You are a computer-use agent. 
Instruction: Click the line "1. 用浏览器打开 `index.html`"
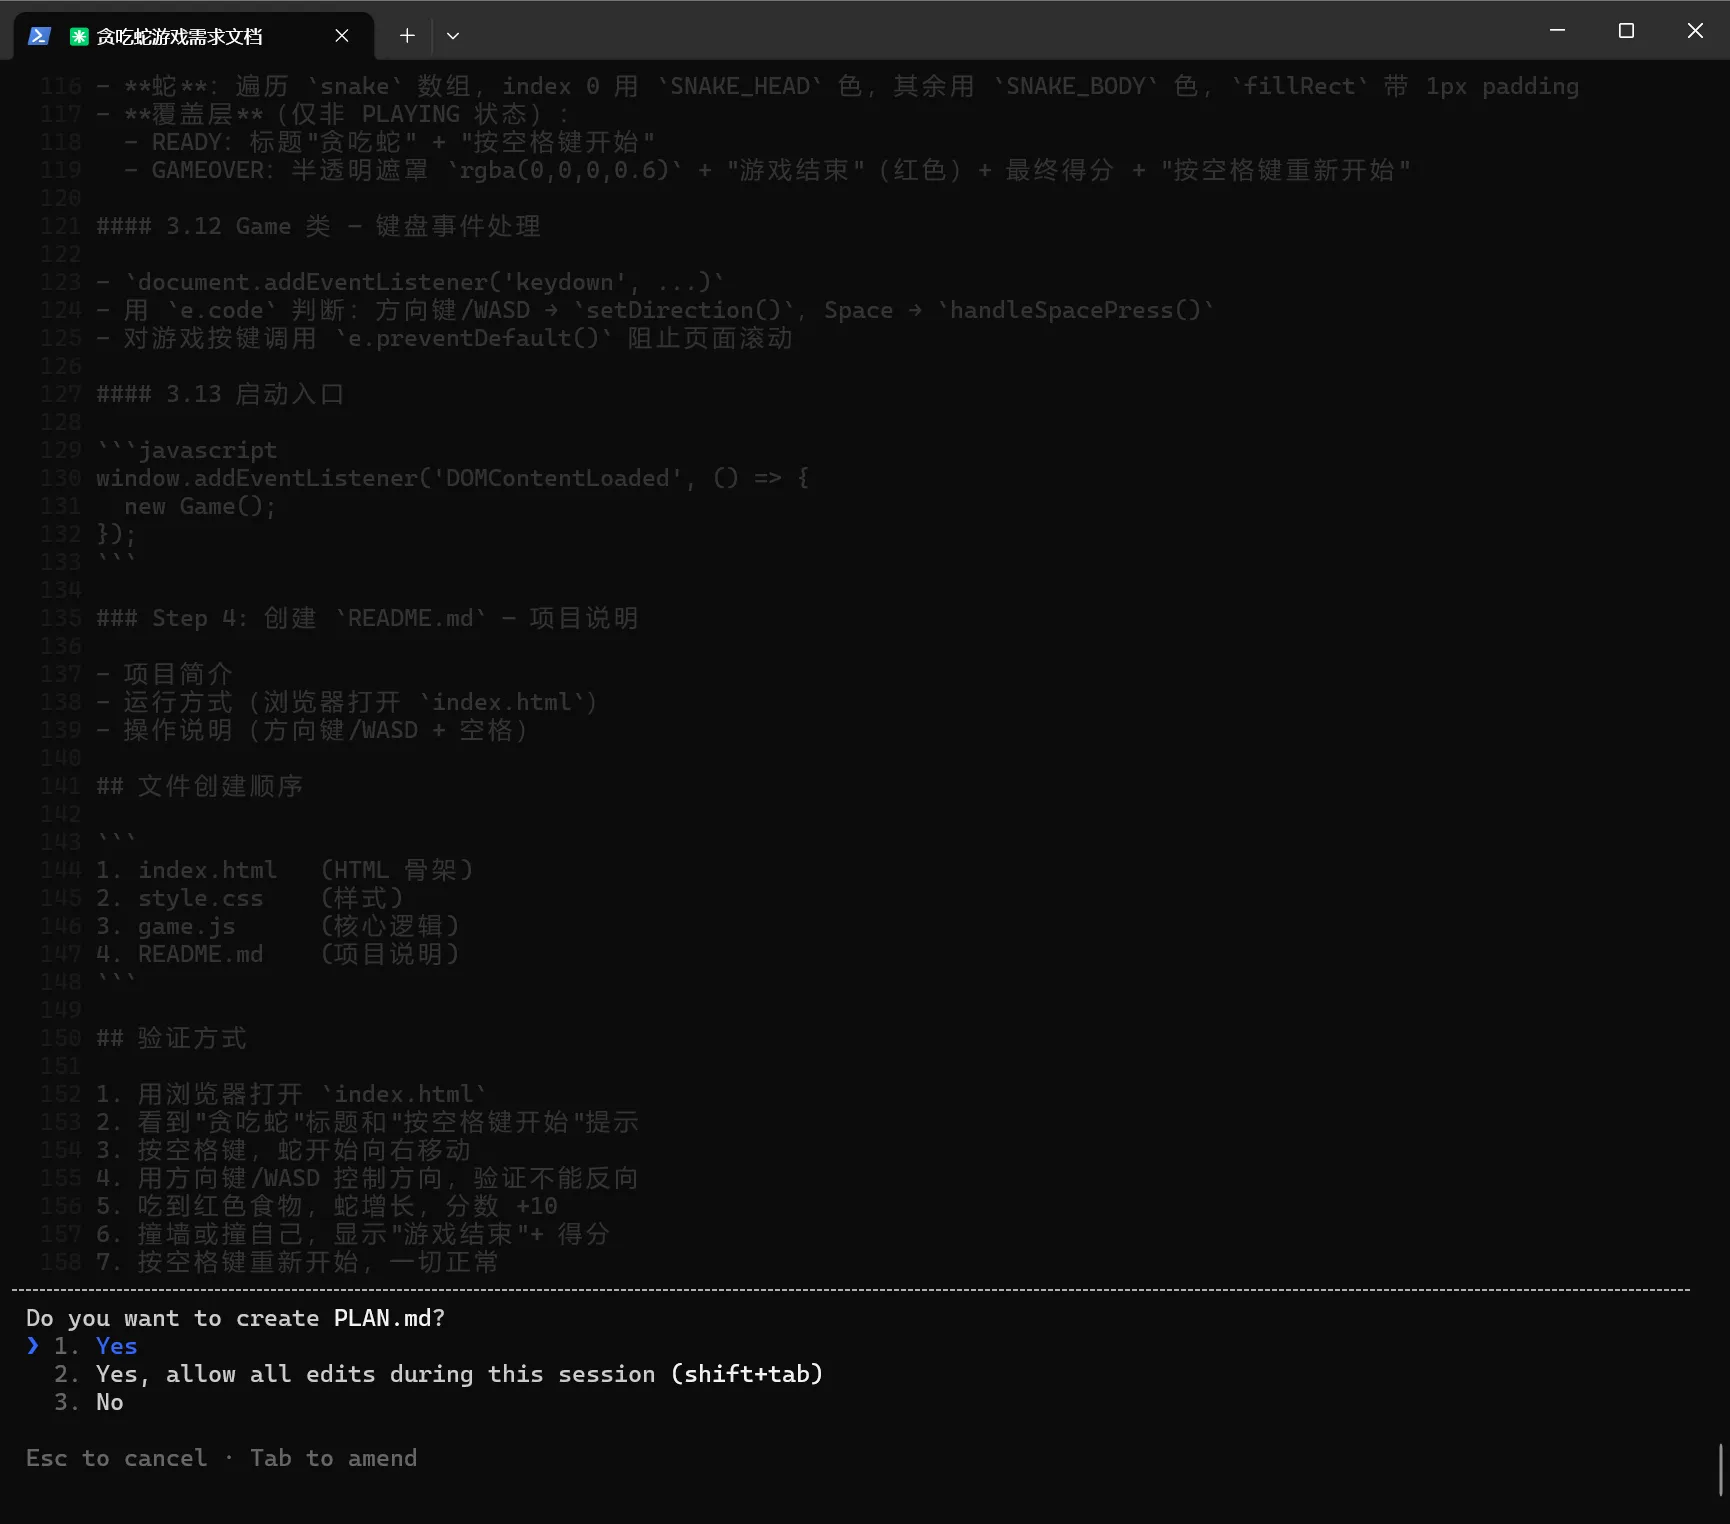(x=291, y=1094)
